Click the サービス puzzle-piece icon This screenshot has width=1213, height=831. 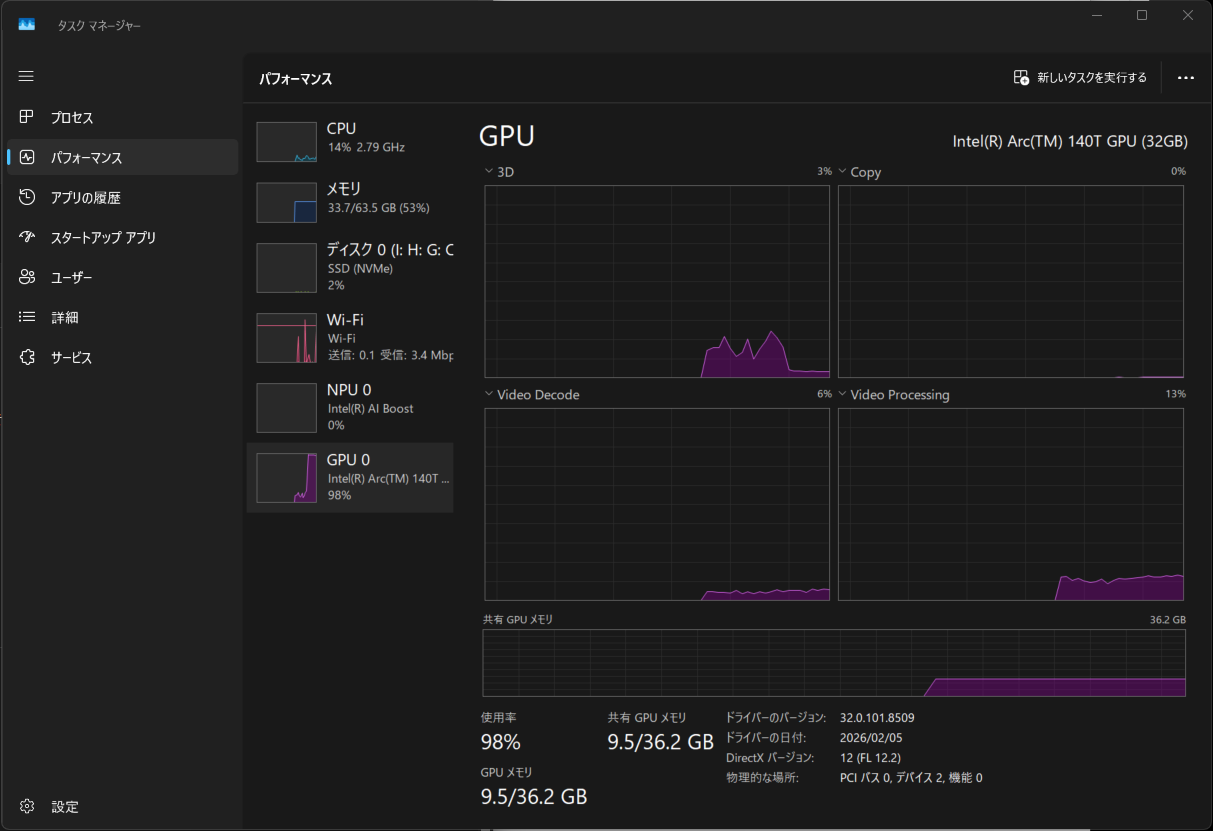click(x=27, y=357)
